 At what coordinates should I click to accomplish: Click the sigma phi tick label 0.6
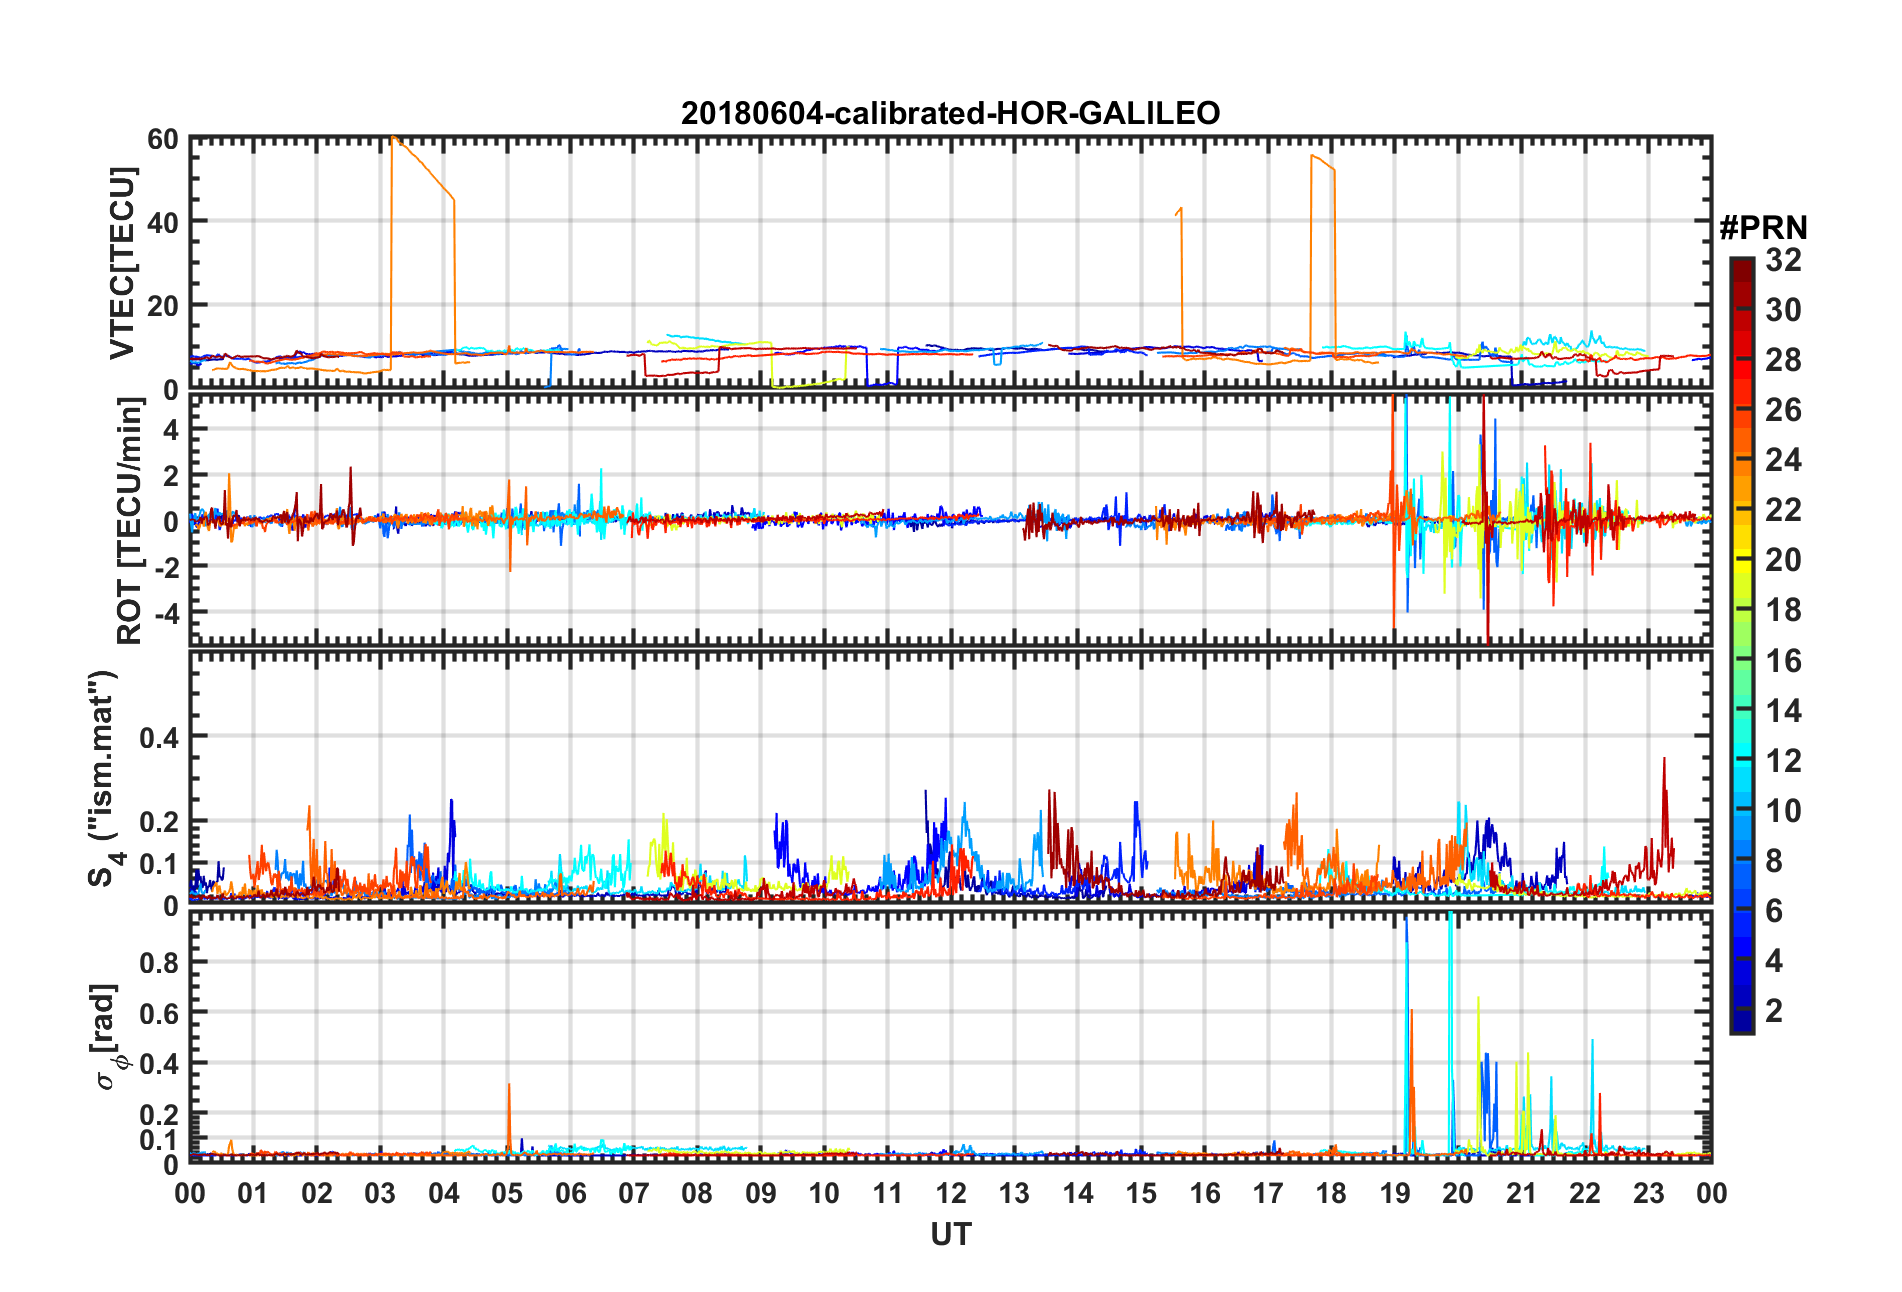tap(159, 1013)
